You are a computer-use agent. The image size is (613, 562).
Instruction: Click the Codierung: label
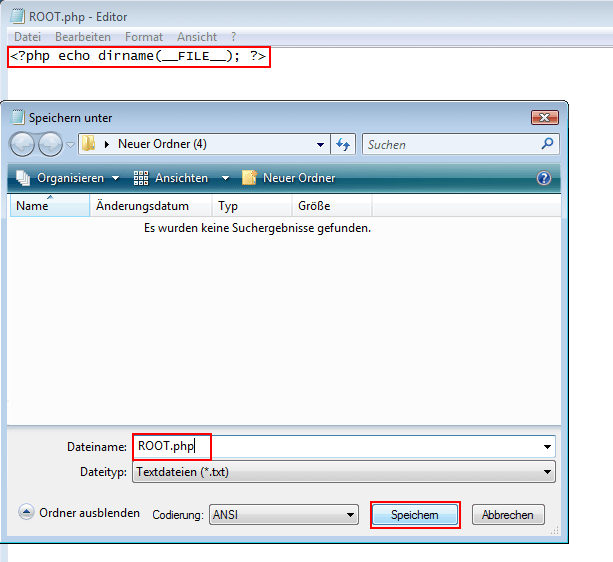(x=178, y=515)
